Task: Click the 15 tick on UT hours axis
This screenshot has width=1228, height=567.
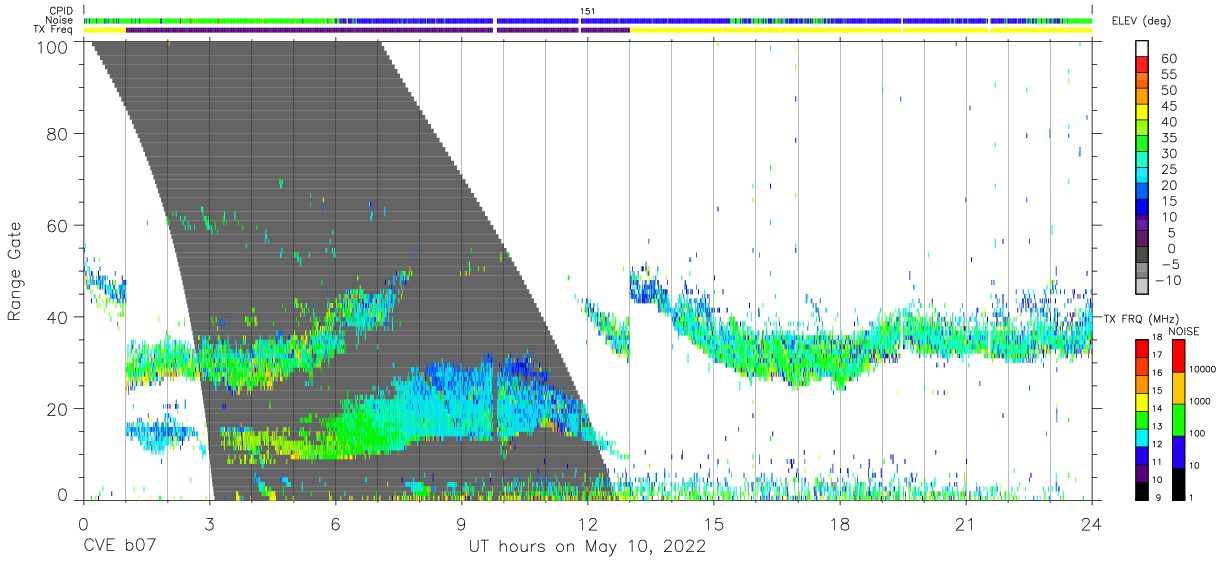Action: [x=714, y=523]
